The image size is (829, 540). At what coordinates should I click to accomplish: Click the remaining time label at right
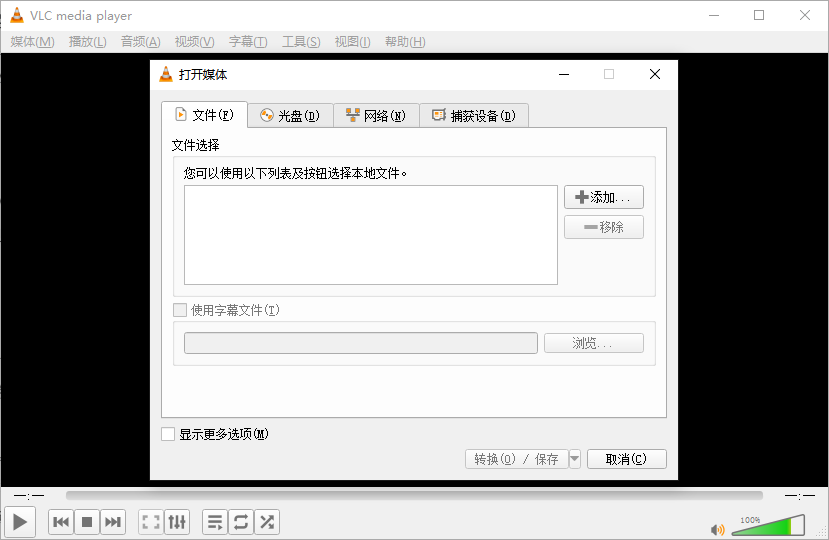click(x=799, y=496)
